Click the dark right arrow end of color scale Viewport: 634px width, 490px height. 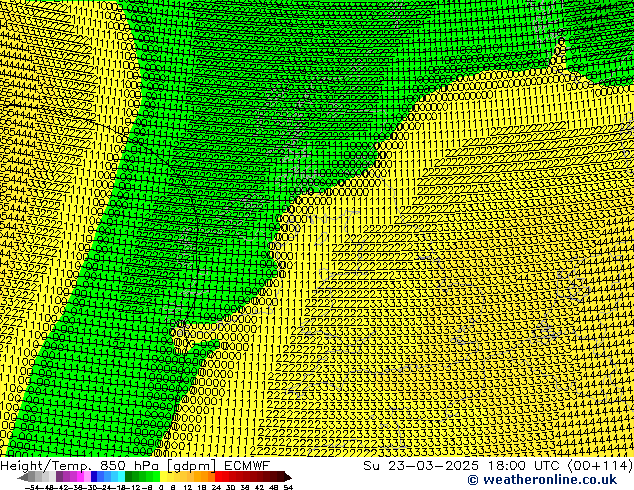click(288, 477)
